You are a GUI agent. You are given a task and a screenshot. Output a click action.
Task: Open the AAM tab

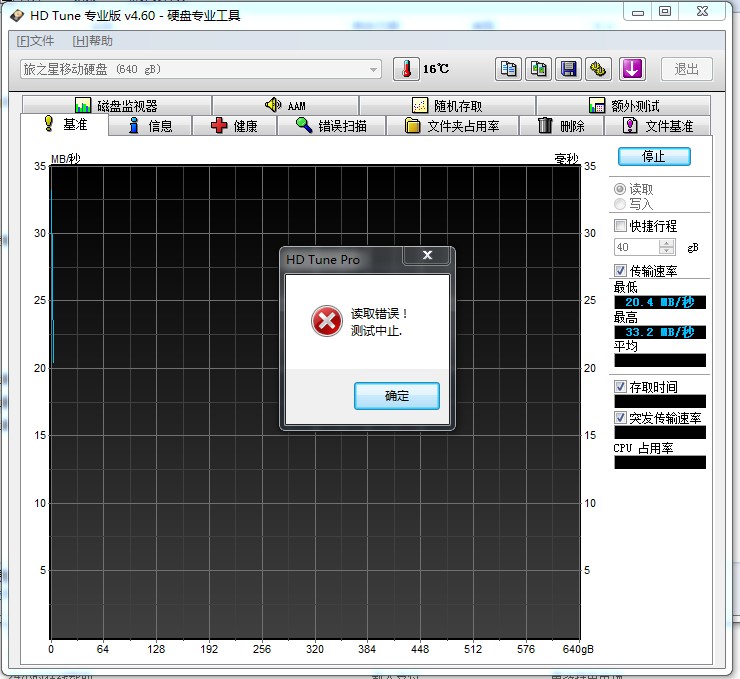click(286, 105)
